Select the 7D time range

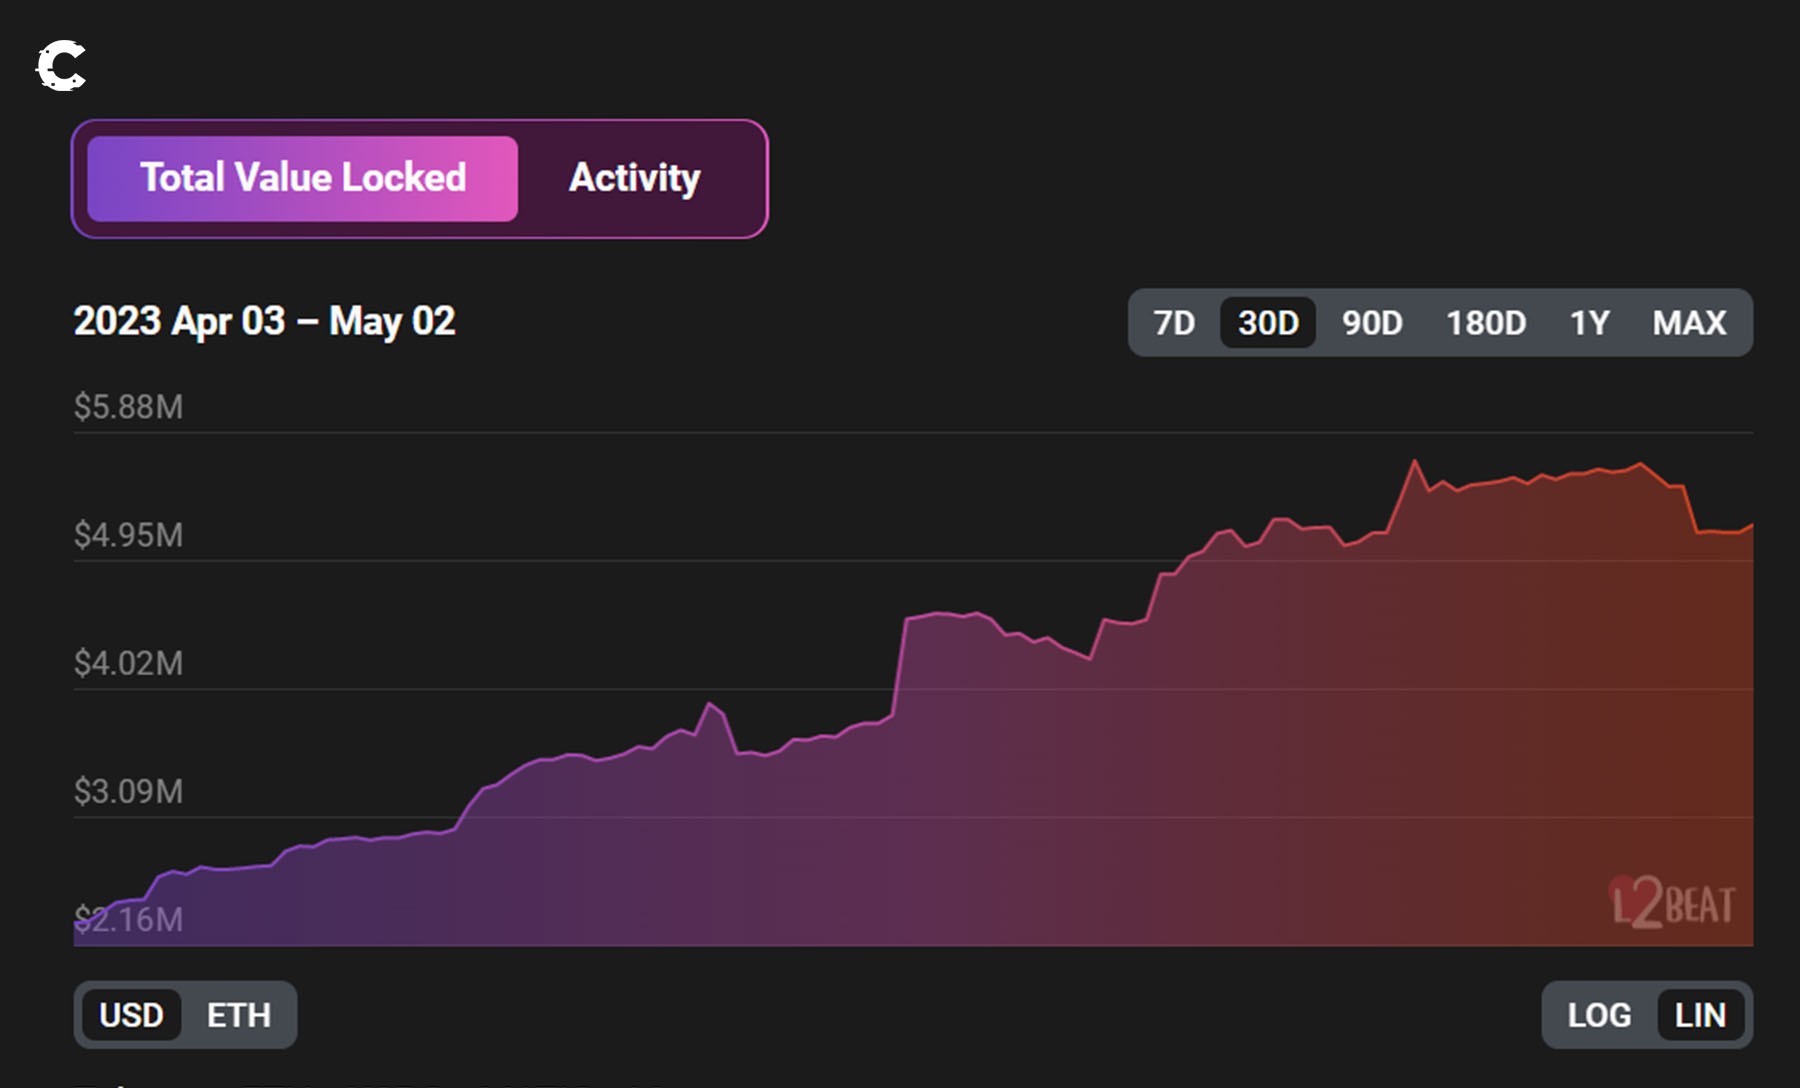click(1173, 323)
